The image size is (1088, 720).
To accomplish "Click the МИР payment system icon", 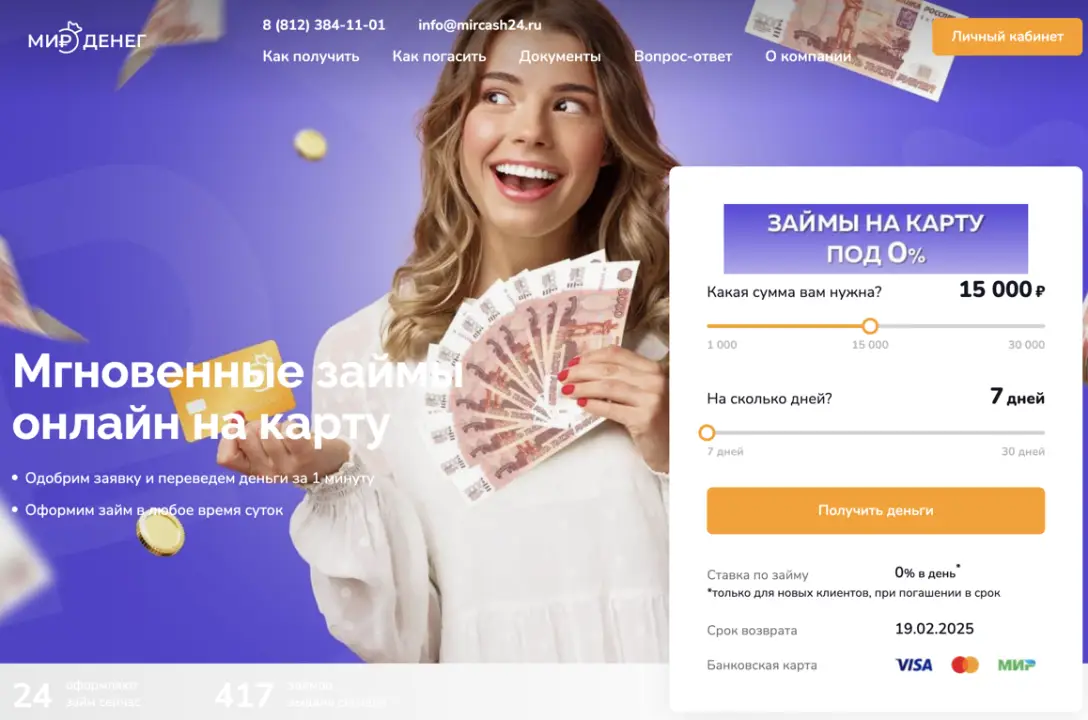I will [x=1017, y=665].
